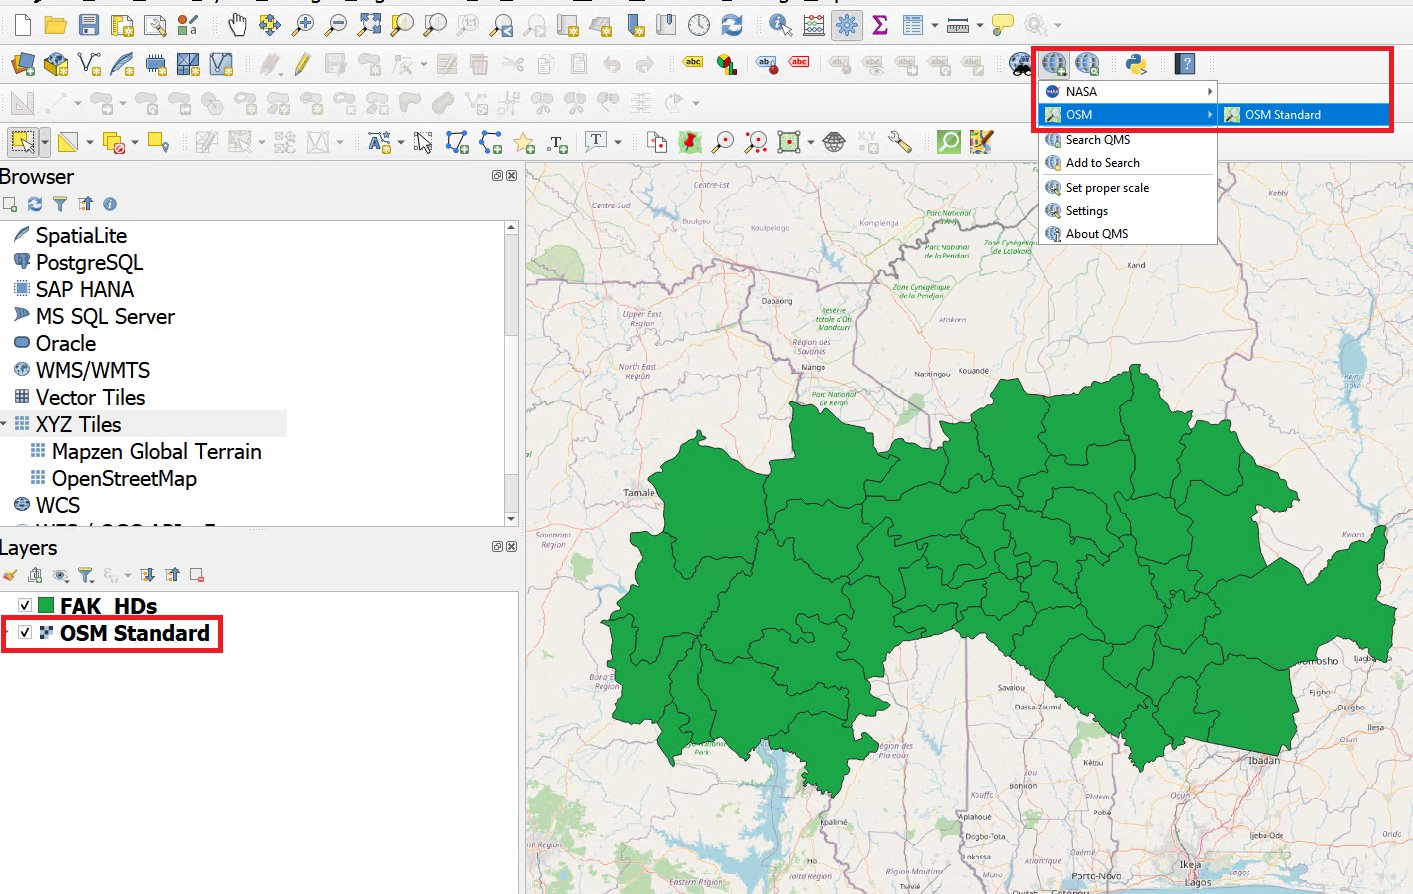Float the Layers panel using dock button
Screen dimensions: 1413x894
click(x=497, y=547)
